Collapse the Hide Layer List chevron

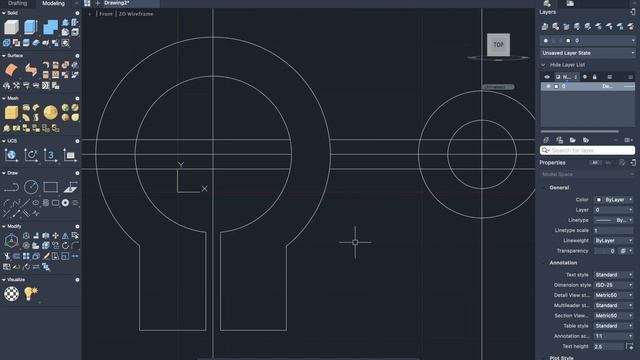[543, 65]
